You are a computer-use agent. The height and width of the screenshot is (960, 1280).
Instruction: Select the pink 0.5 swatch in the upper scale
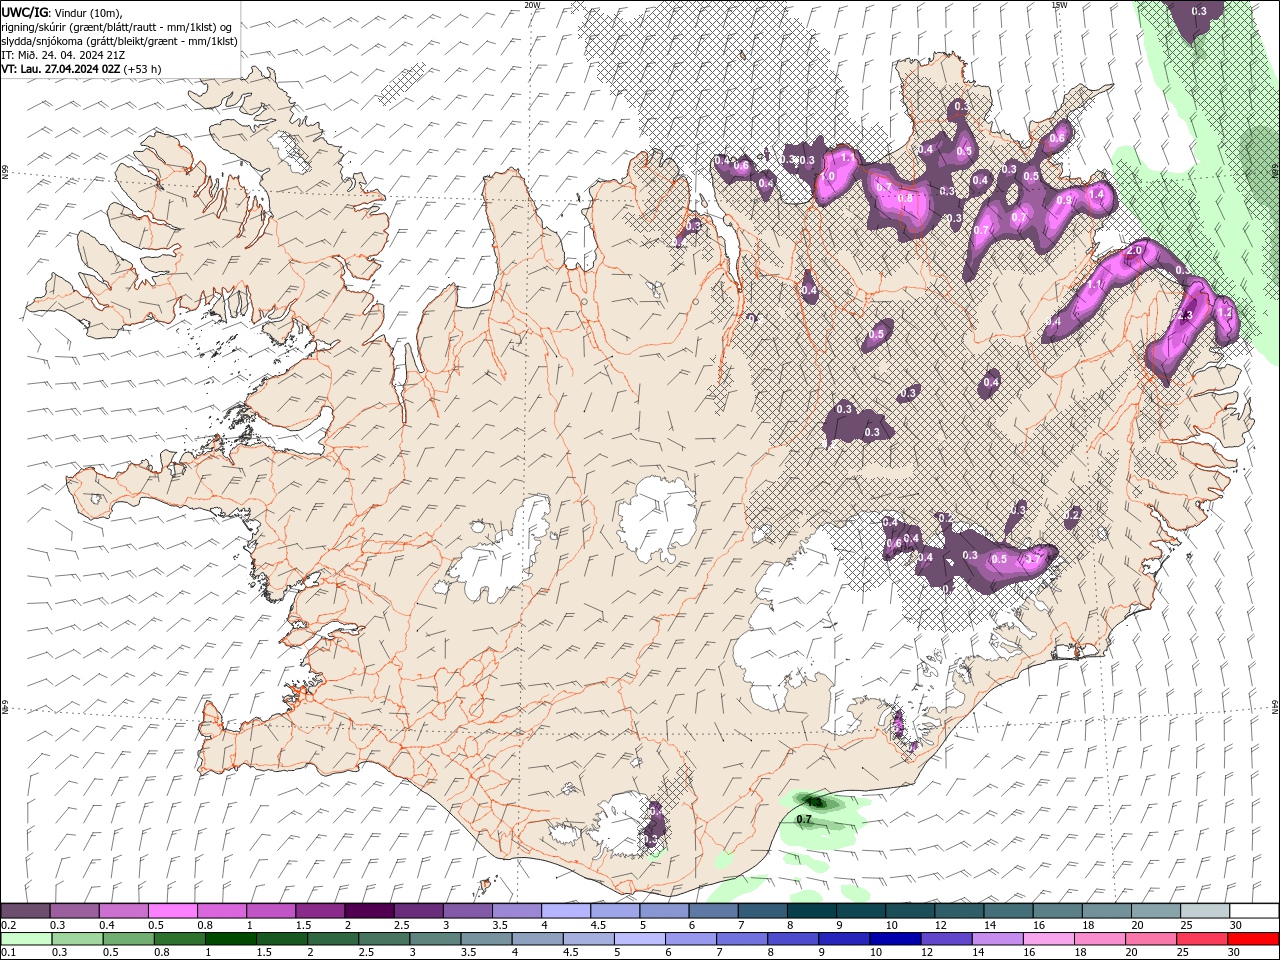173,911
